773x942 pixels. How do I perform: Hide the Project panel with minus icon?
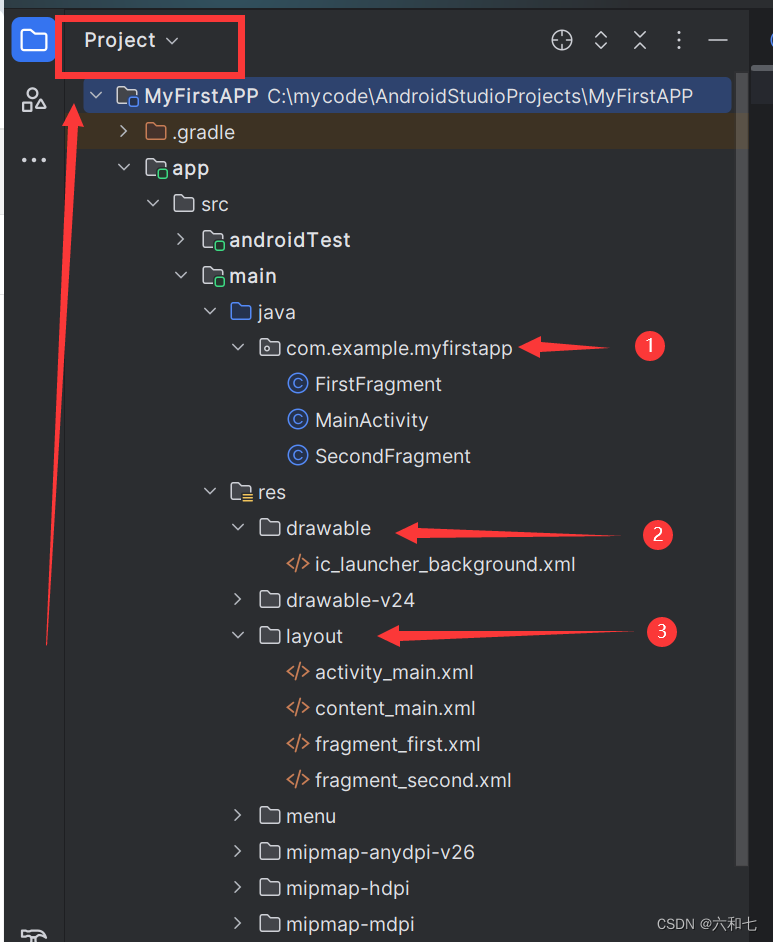point(718,40)
